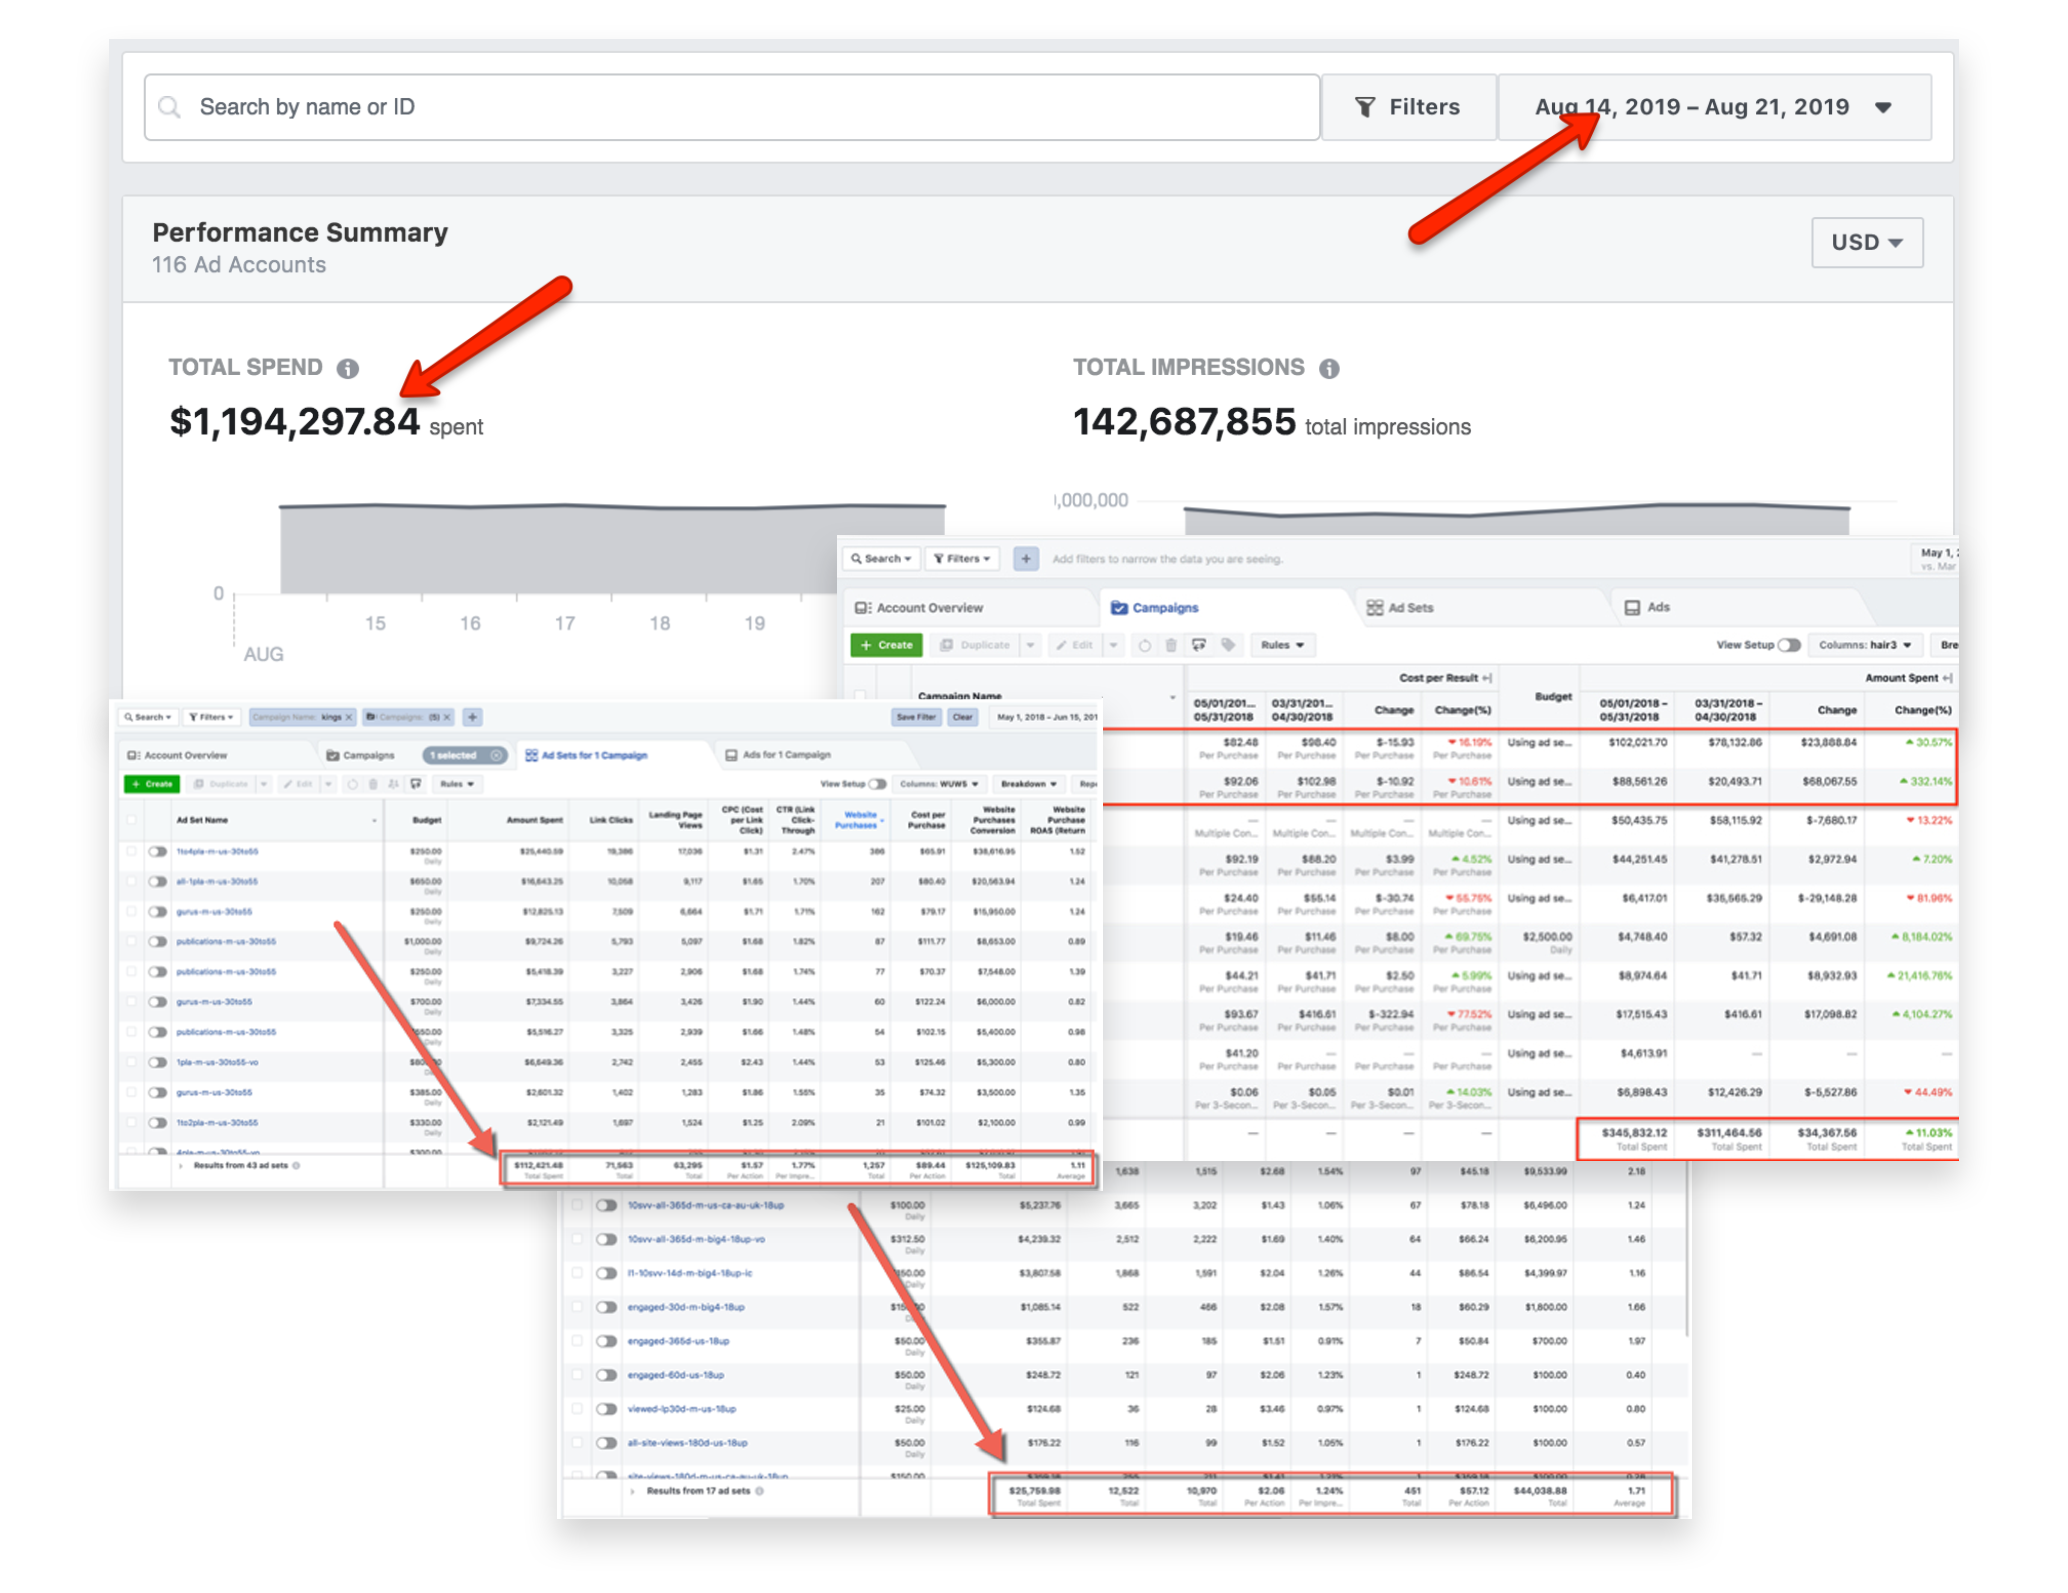The image size is (2068, 1593).
Task: Click the export icon in Ad Sets toolbar
Action: coord(416,784)
